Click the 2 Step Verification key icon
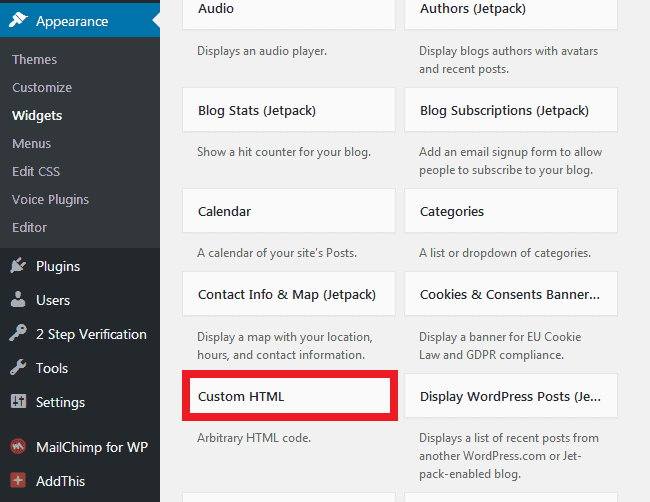Screen dimensions: 650x502 click(18, 333)
